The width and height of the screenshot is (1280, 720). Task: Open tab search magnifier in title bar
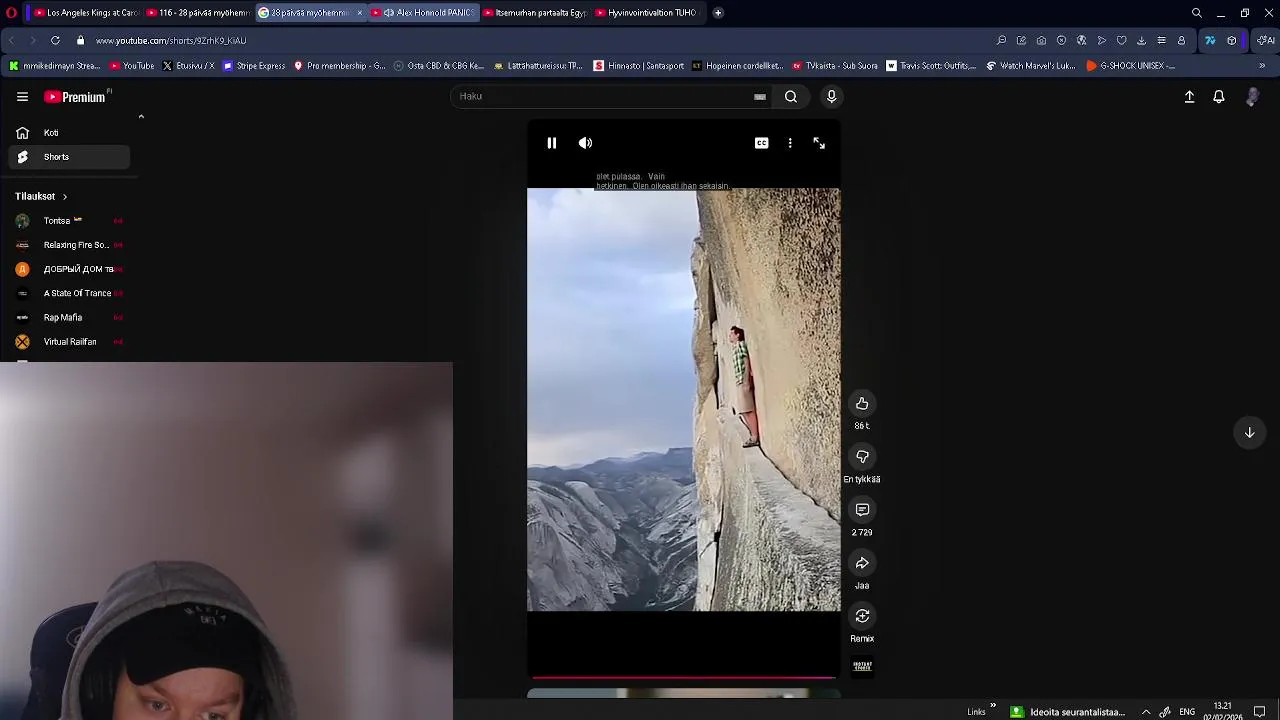[x=1196, y=13]
